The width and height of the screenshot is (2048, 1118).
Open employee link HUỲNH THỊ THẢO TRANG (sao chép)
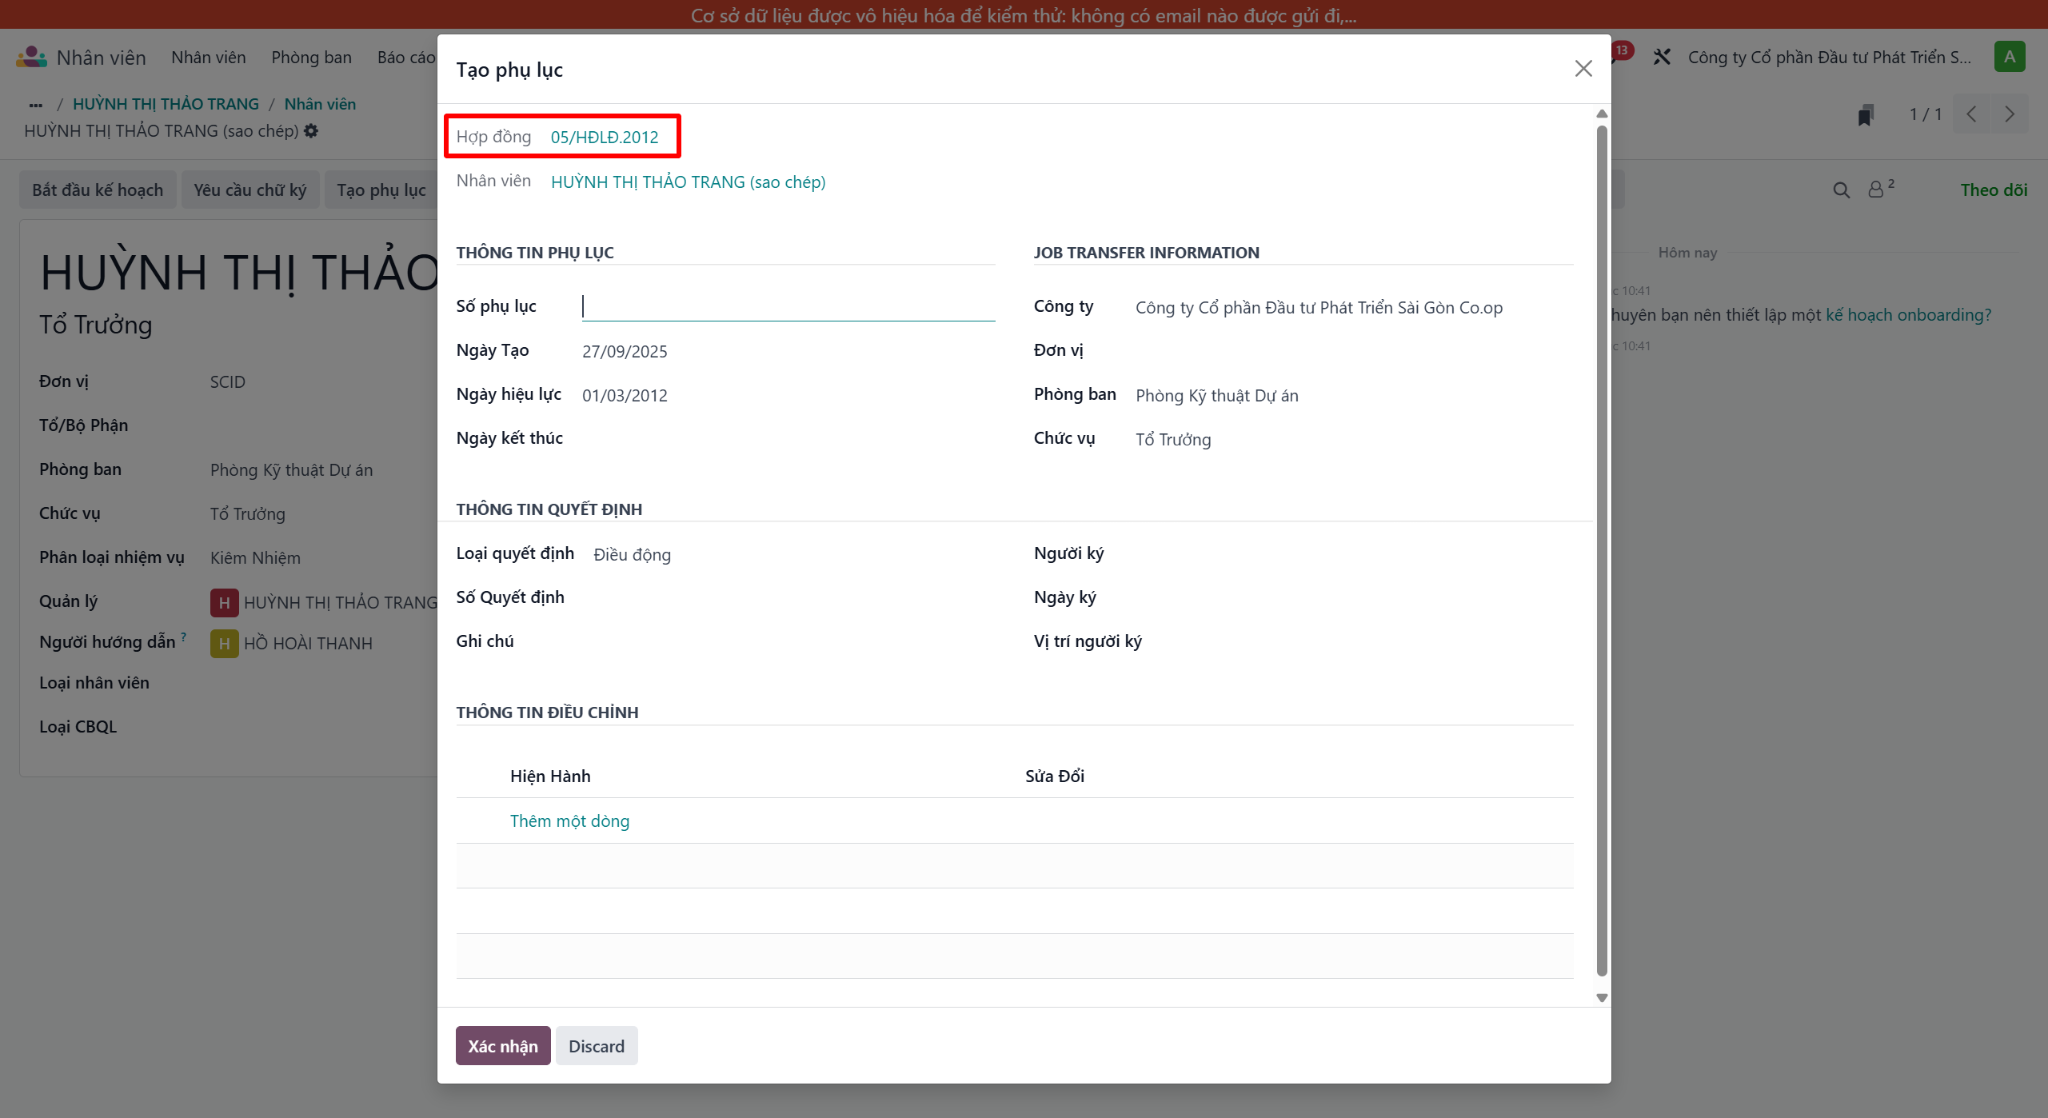(x=688, y=182)
